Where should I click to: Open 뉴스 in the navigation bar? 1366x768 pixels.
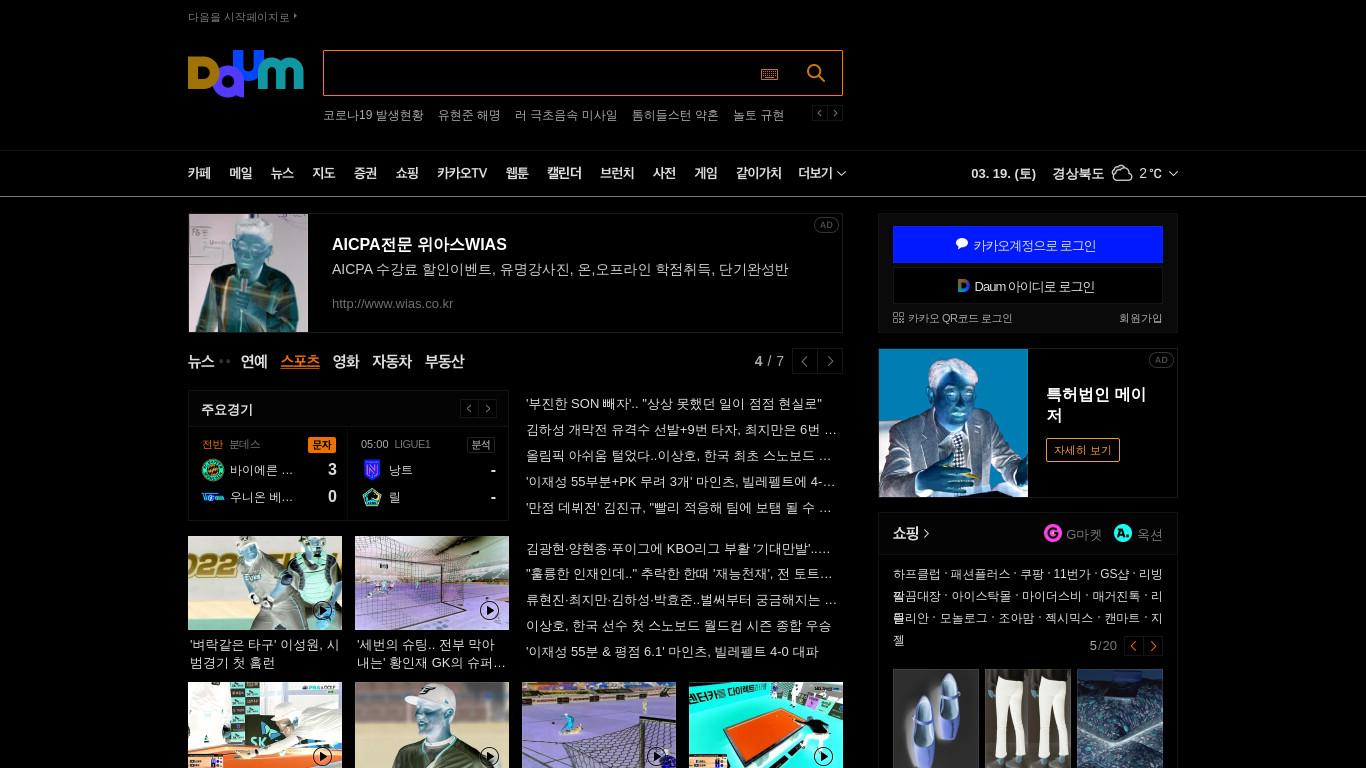click(282, 173)
